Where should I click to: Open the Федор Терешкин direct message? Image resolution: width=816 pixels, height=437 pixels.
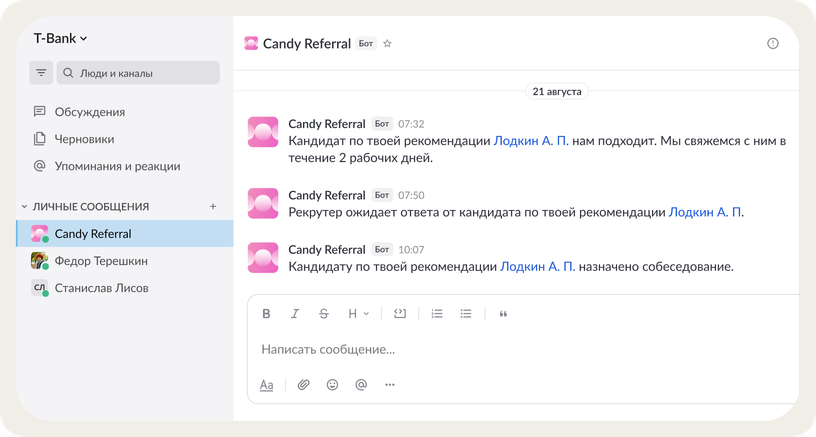100,261
